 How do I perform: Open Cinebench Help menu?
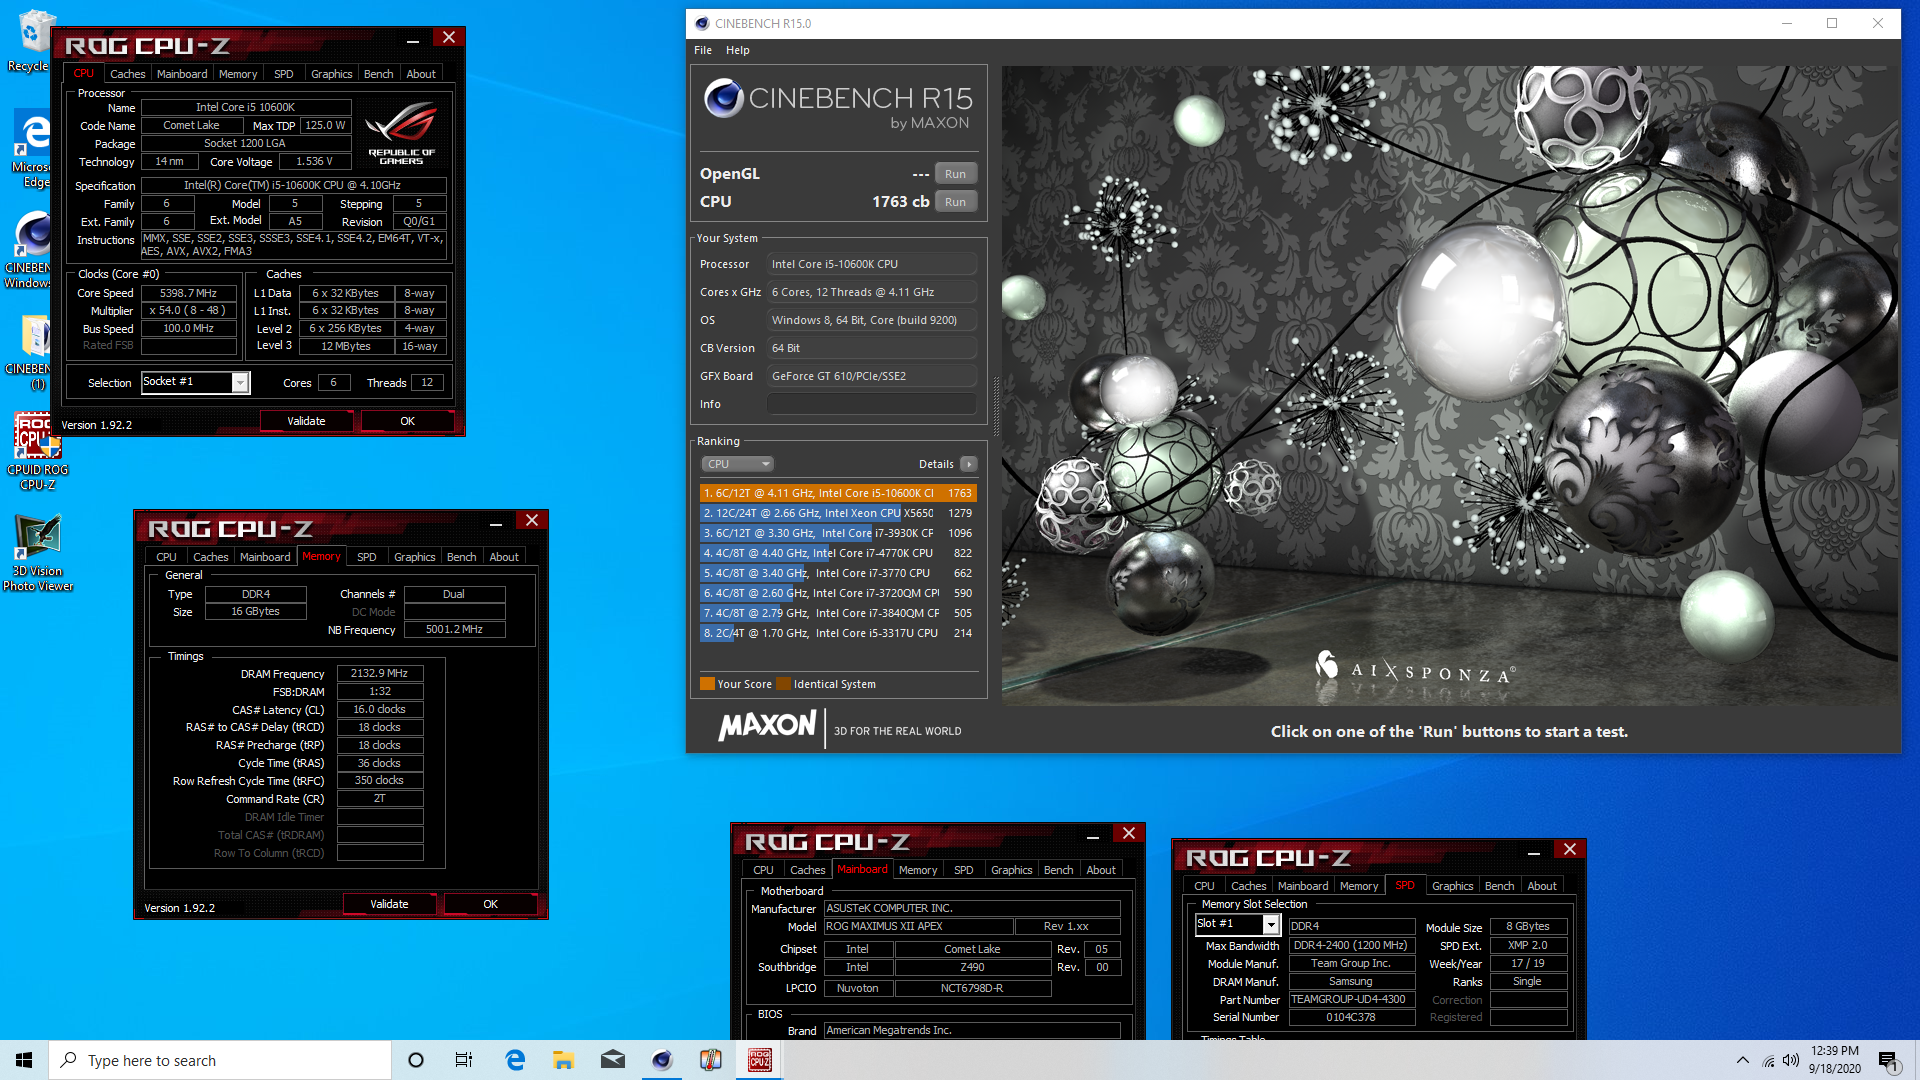tap(737, 50)
